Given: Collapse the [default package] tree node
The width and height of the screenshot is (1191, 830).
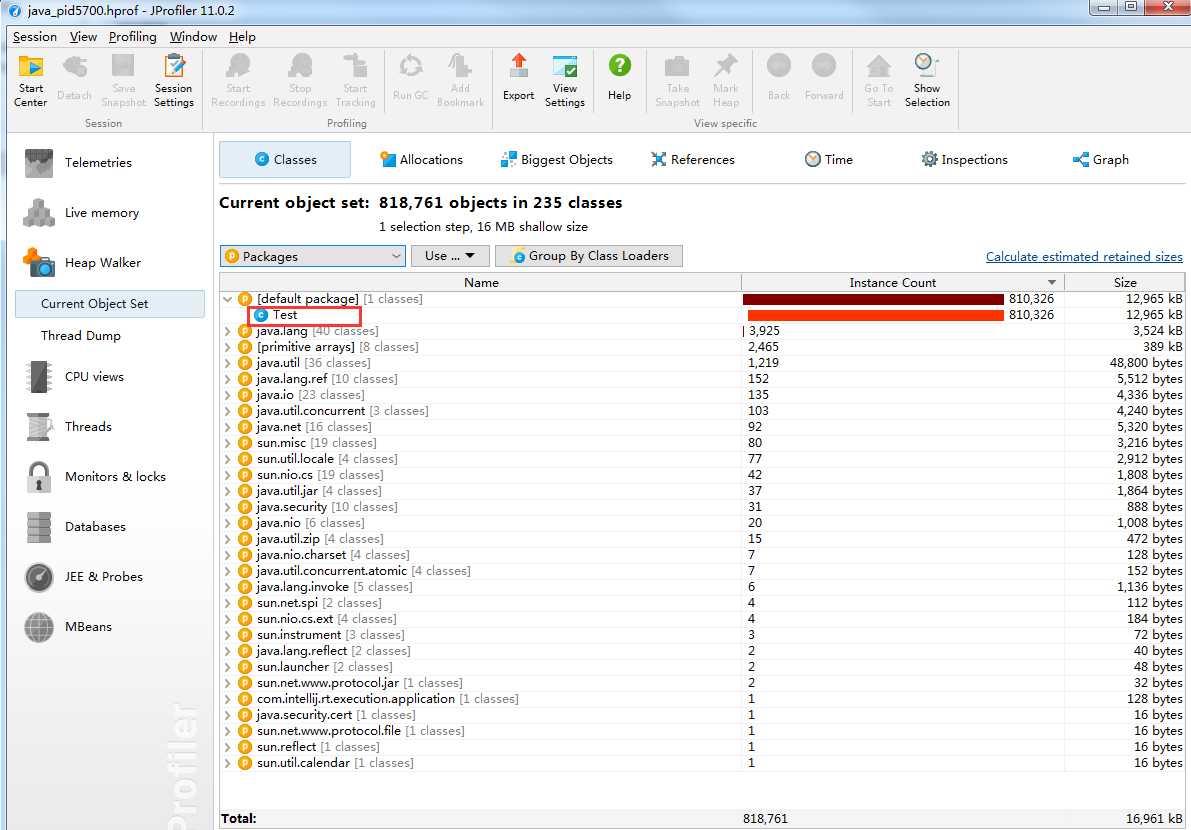Looking at the screenshot, I should point(227,299).
